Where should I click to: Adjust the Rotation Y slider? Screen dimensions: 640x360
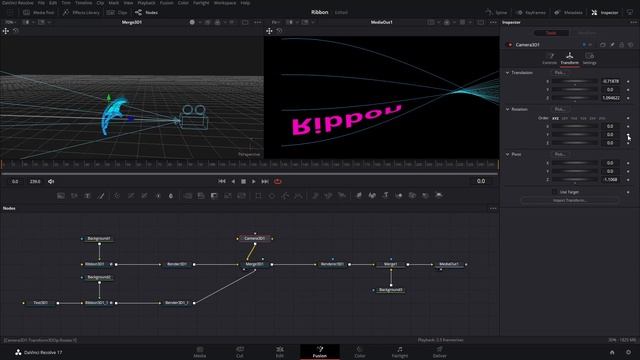coord(575,135)
